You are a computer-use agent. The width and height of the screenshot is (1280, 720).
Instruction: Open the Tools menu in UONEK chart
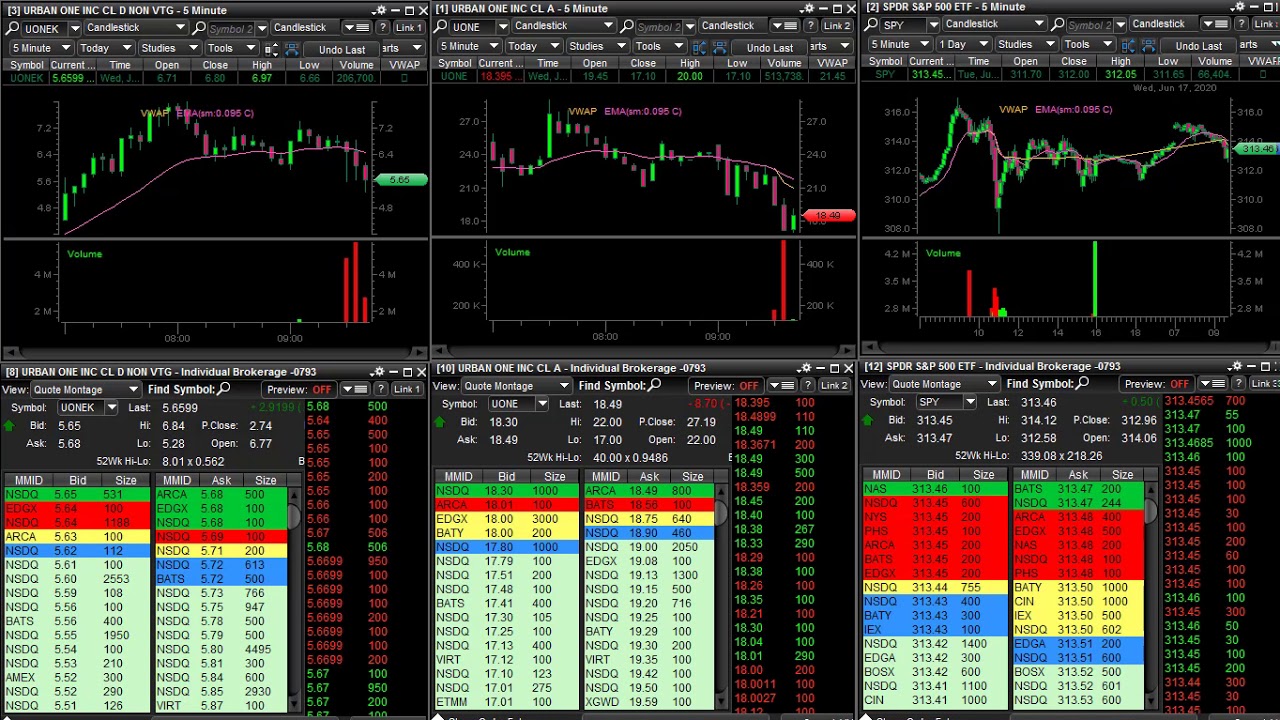point(231,48)
